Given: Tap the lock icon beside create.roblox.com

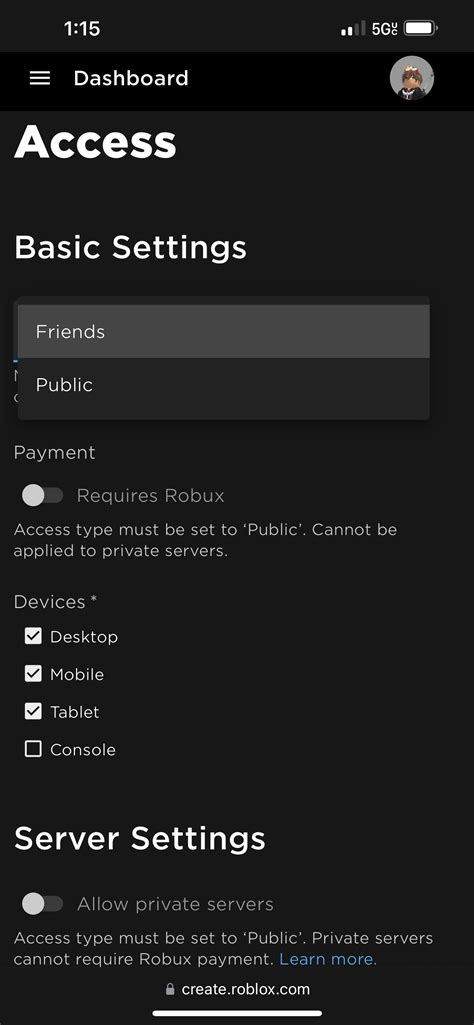Looking at the screenshot, I should 170,989.
